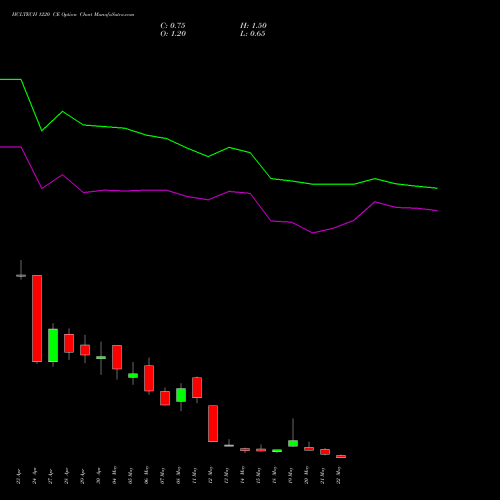This screenshot has width=500, height=500.
Task: Click the 04 May date label
Action: pyautogui.click(x=115, y=476)
